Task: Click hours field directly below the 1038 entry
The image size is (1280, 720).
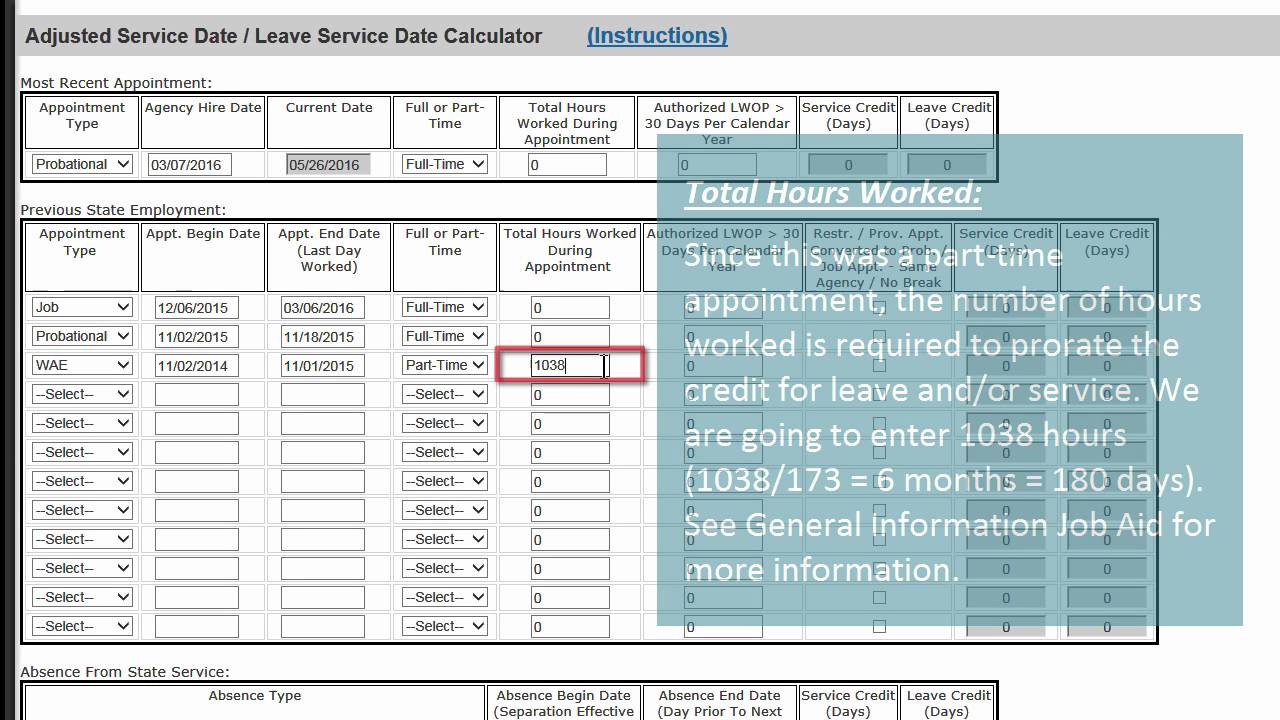Action: (x=570, y=395)
